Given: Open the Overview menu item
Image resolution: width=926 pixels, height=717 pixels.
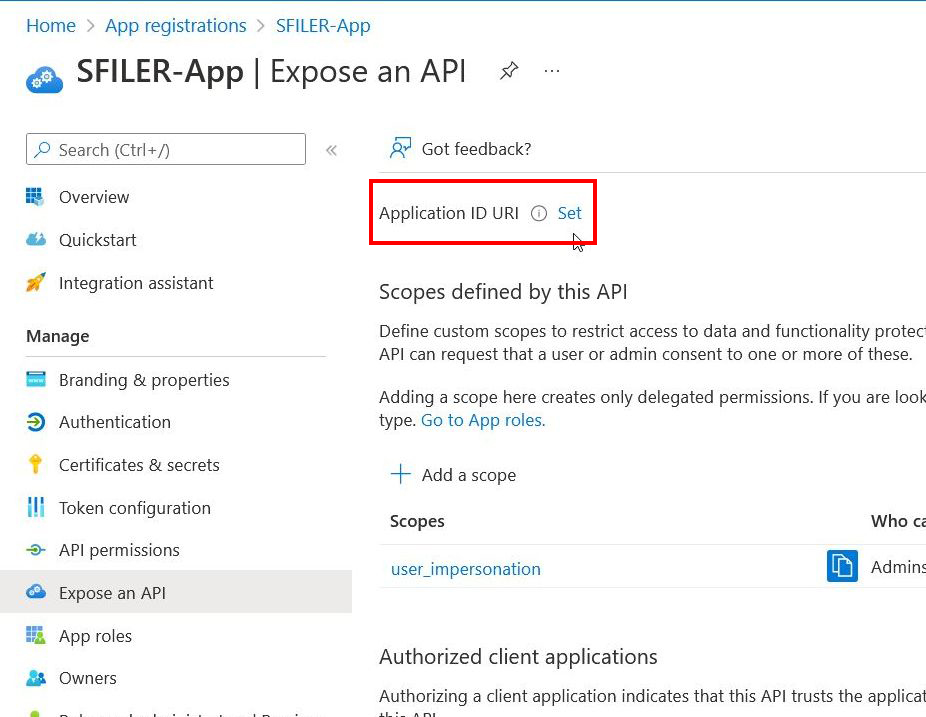Looking at the screenshot, I should click(x=94, y=197).
